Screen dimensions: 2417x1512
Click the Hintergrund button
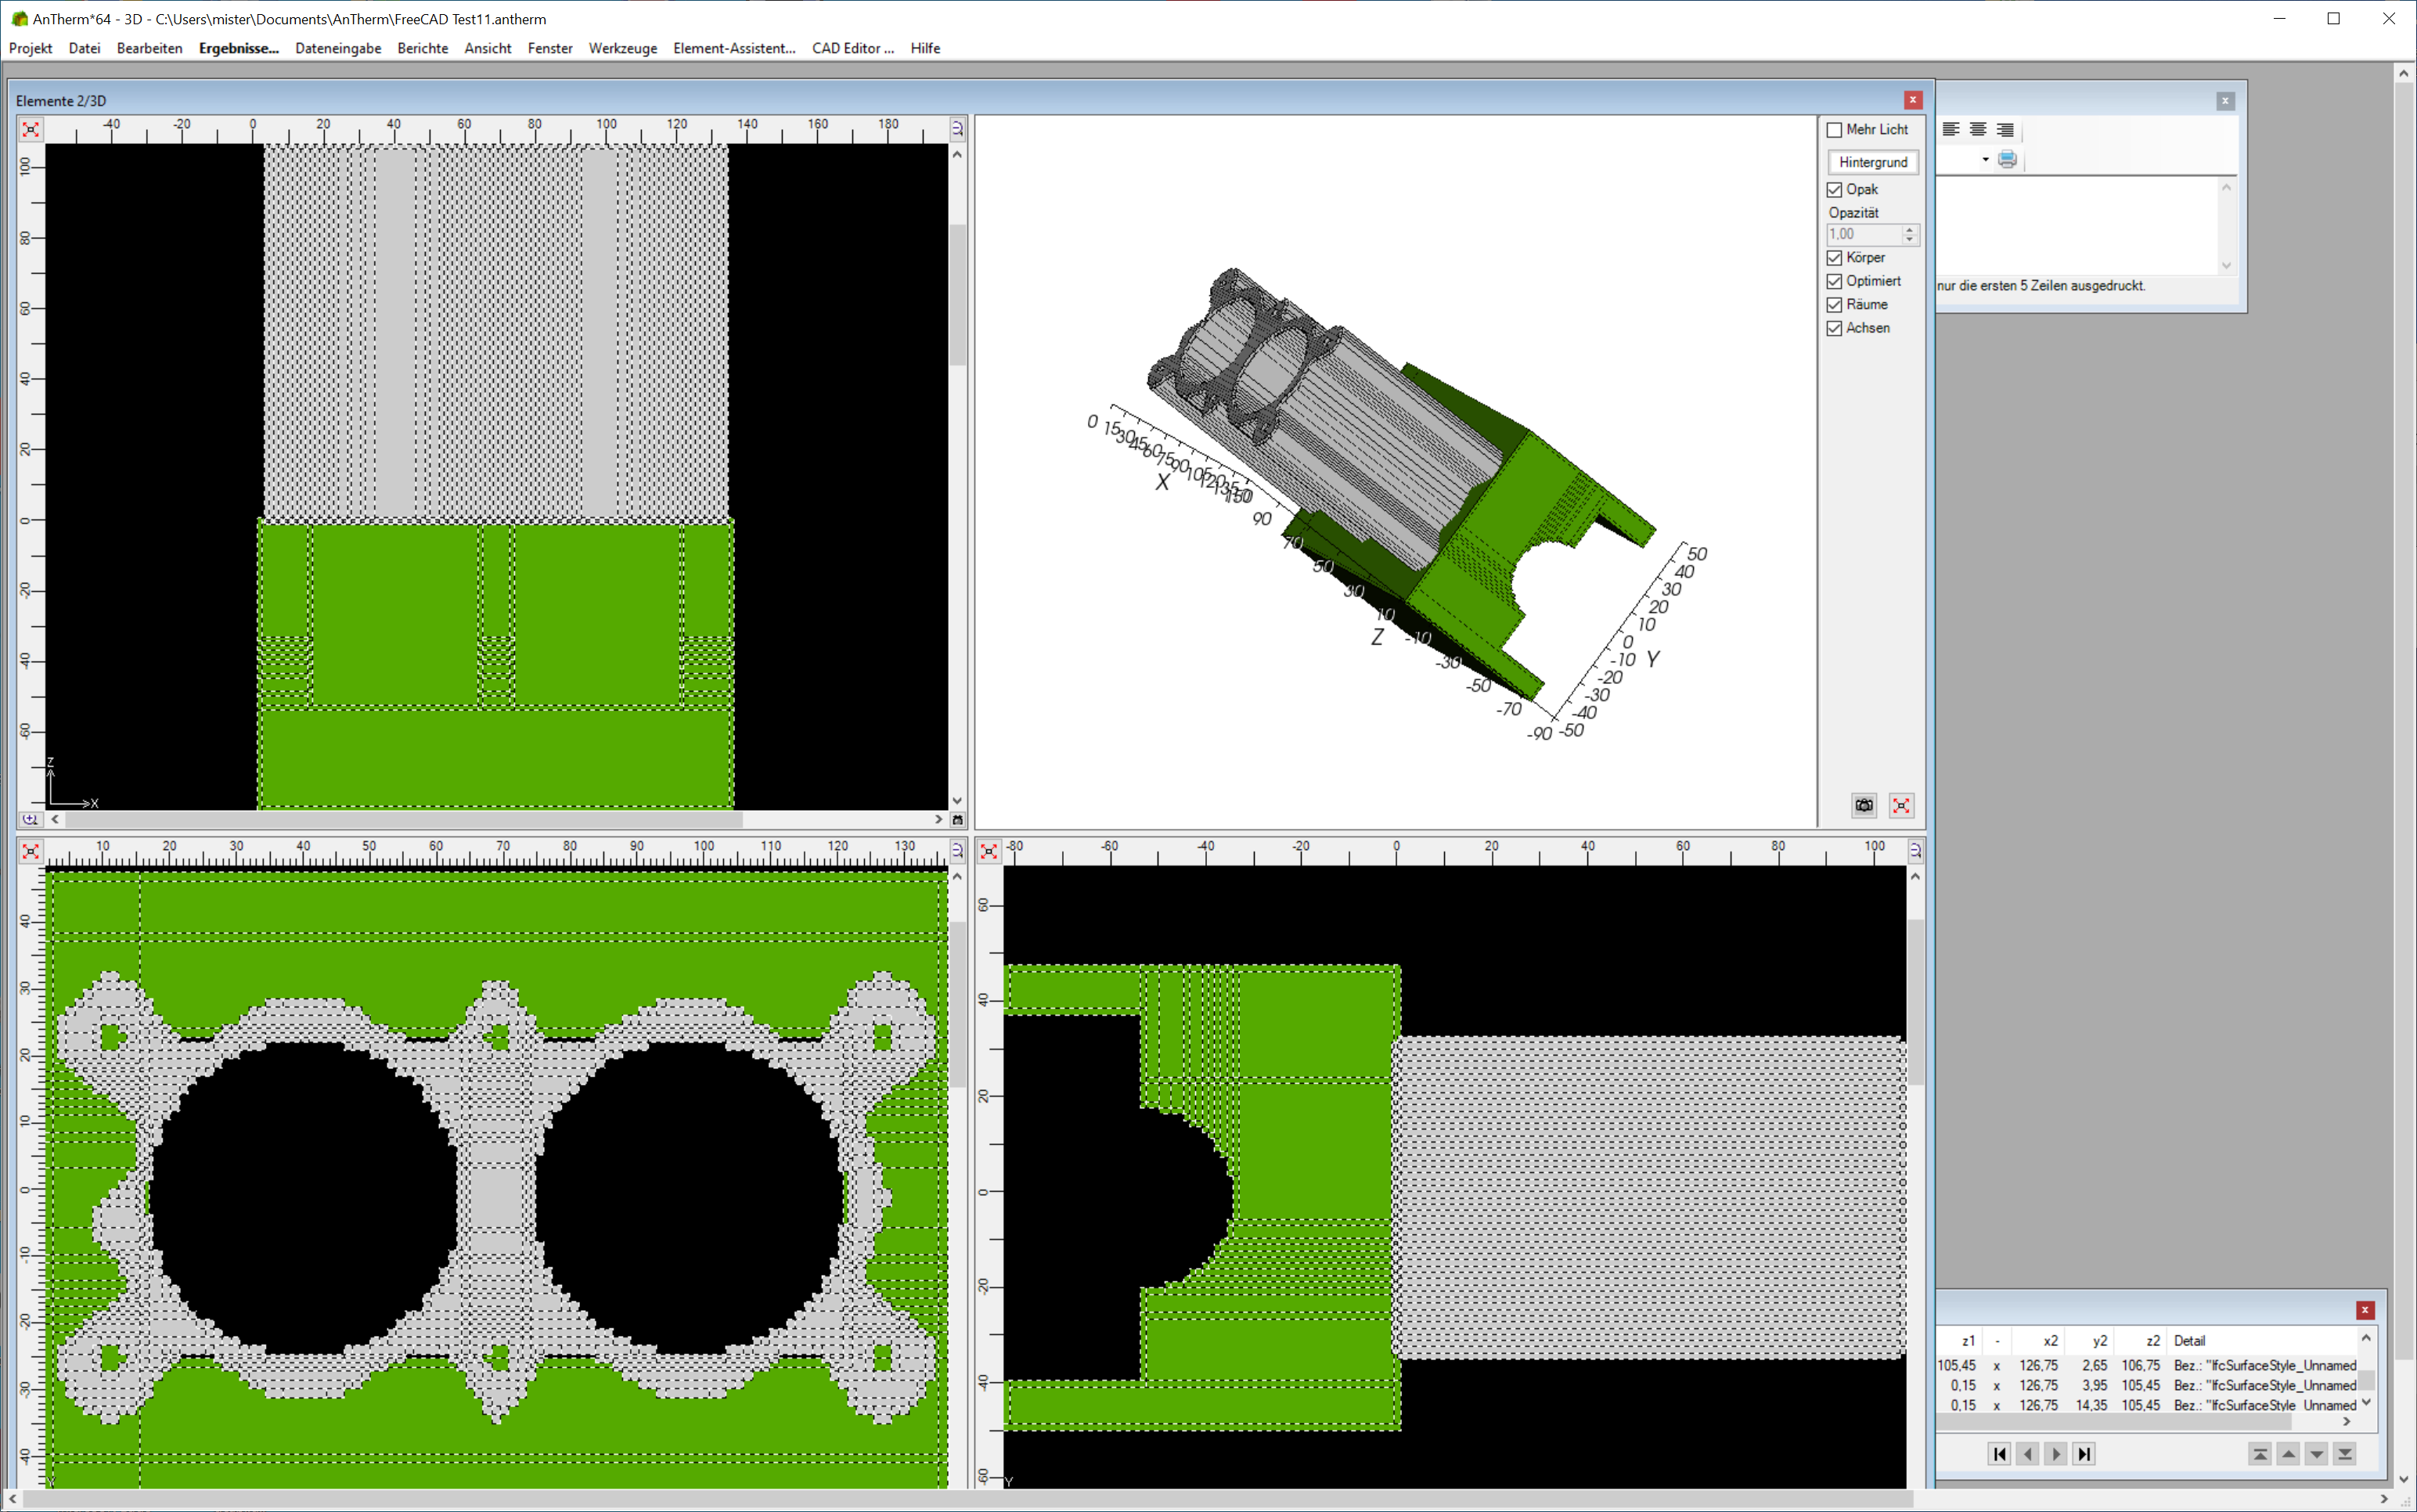pos(1872,162)
